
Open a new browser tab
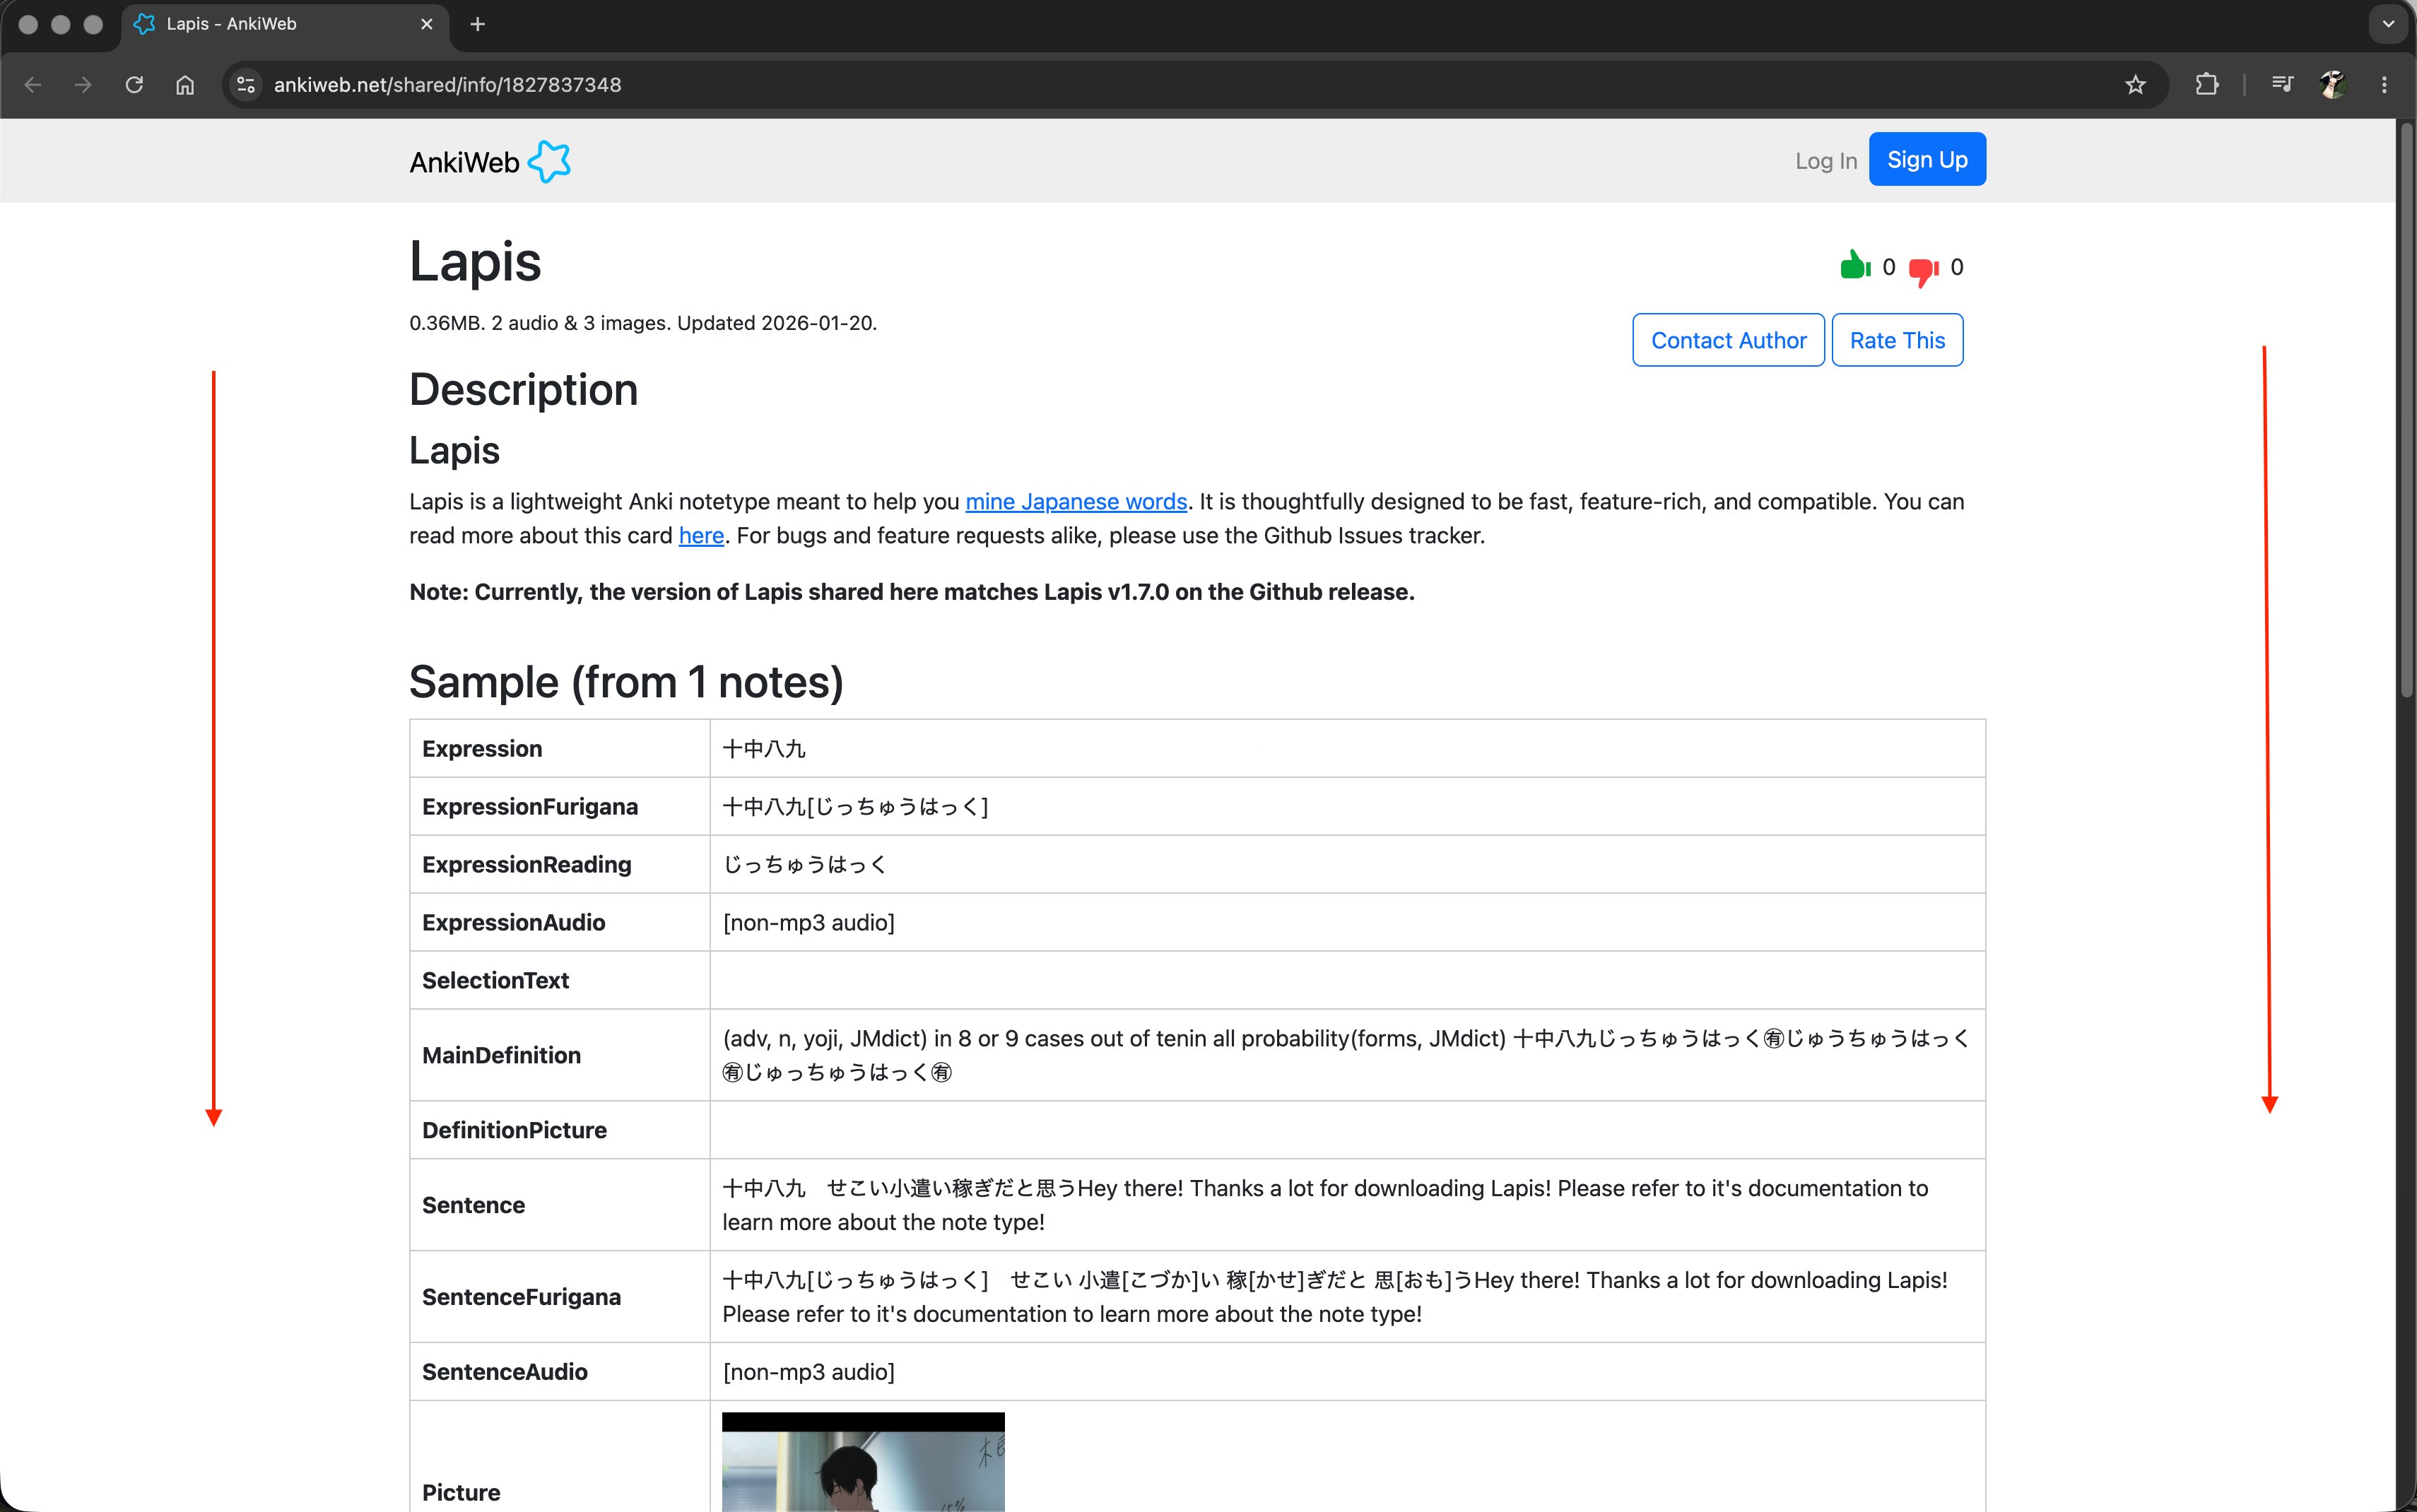coord(477,24)
